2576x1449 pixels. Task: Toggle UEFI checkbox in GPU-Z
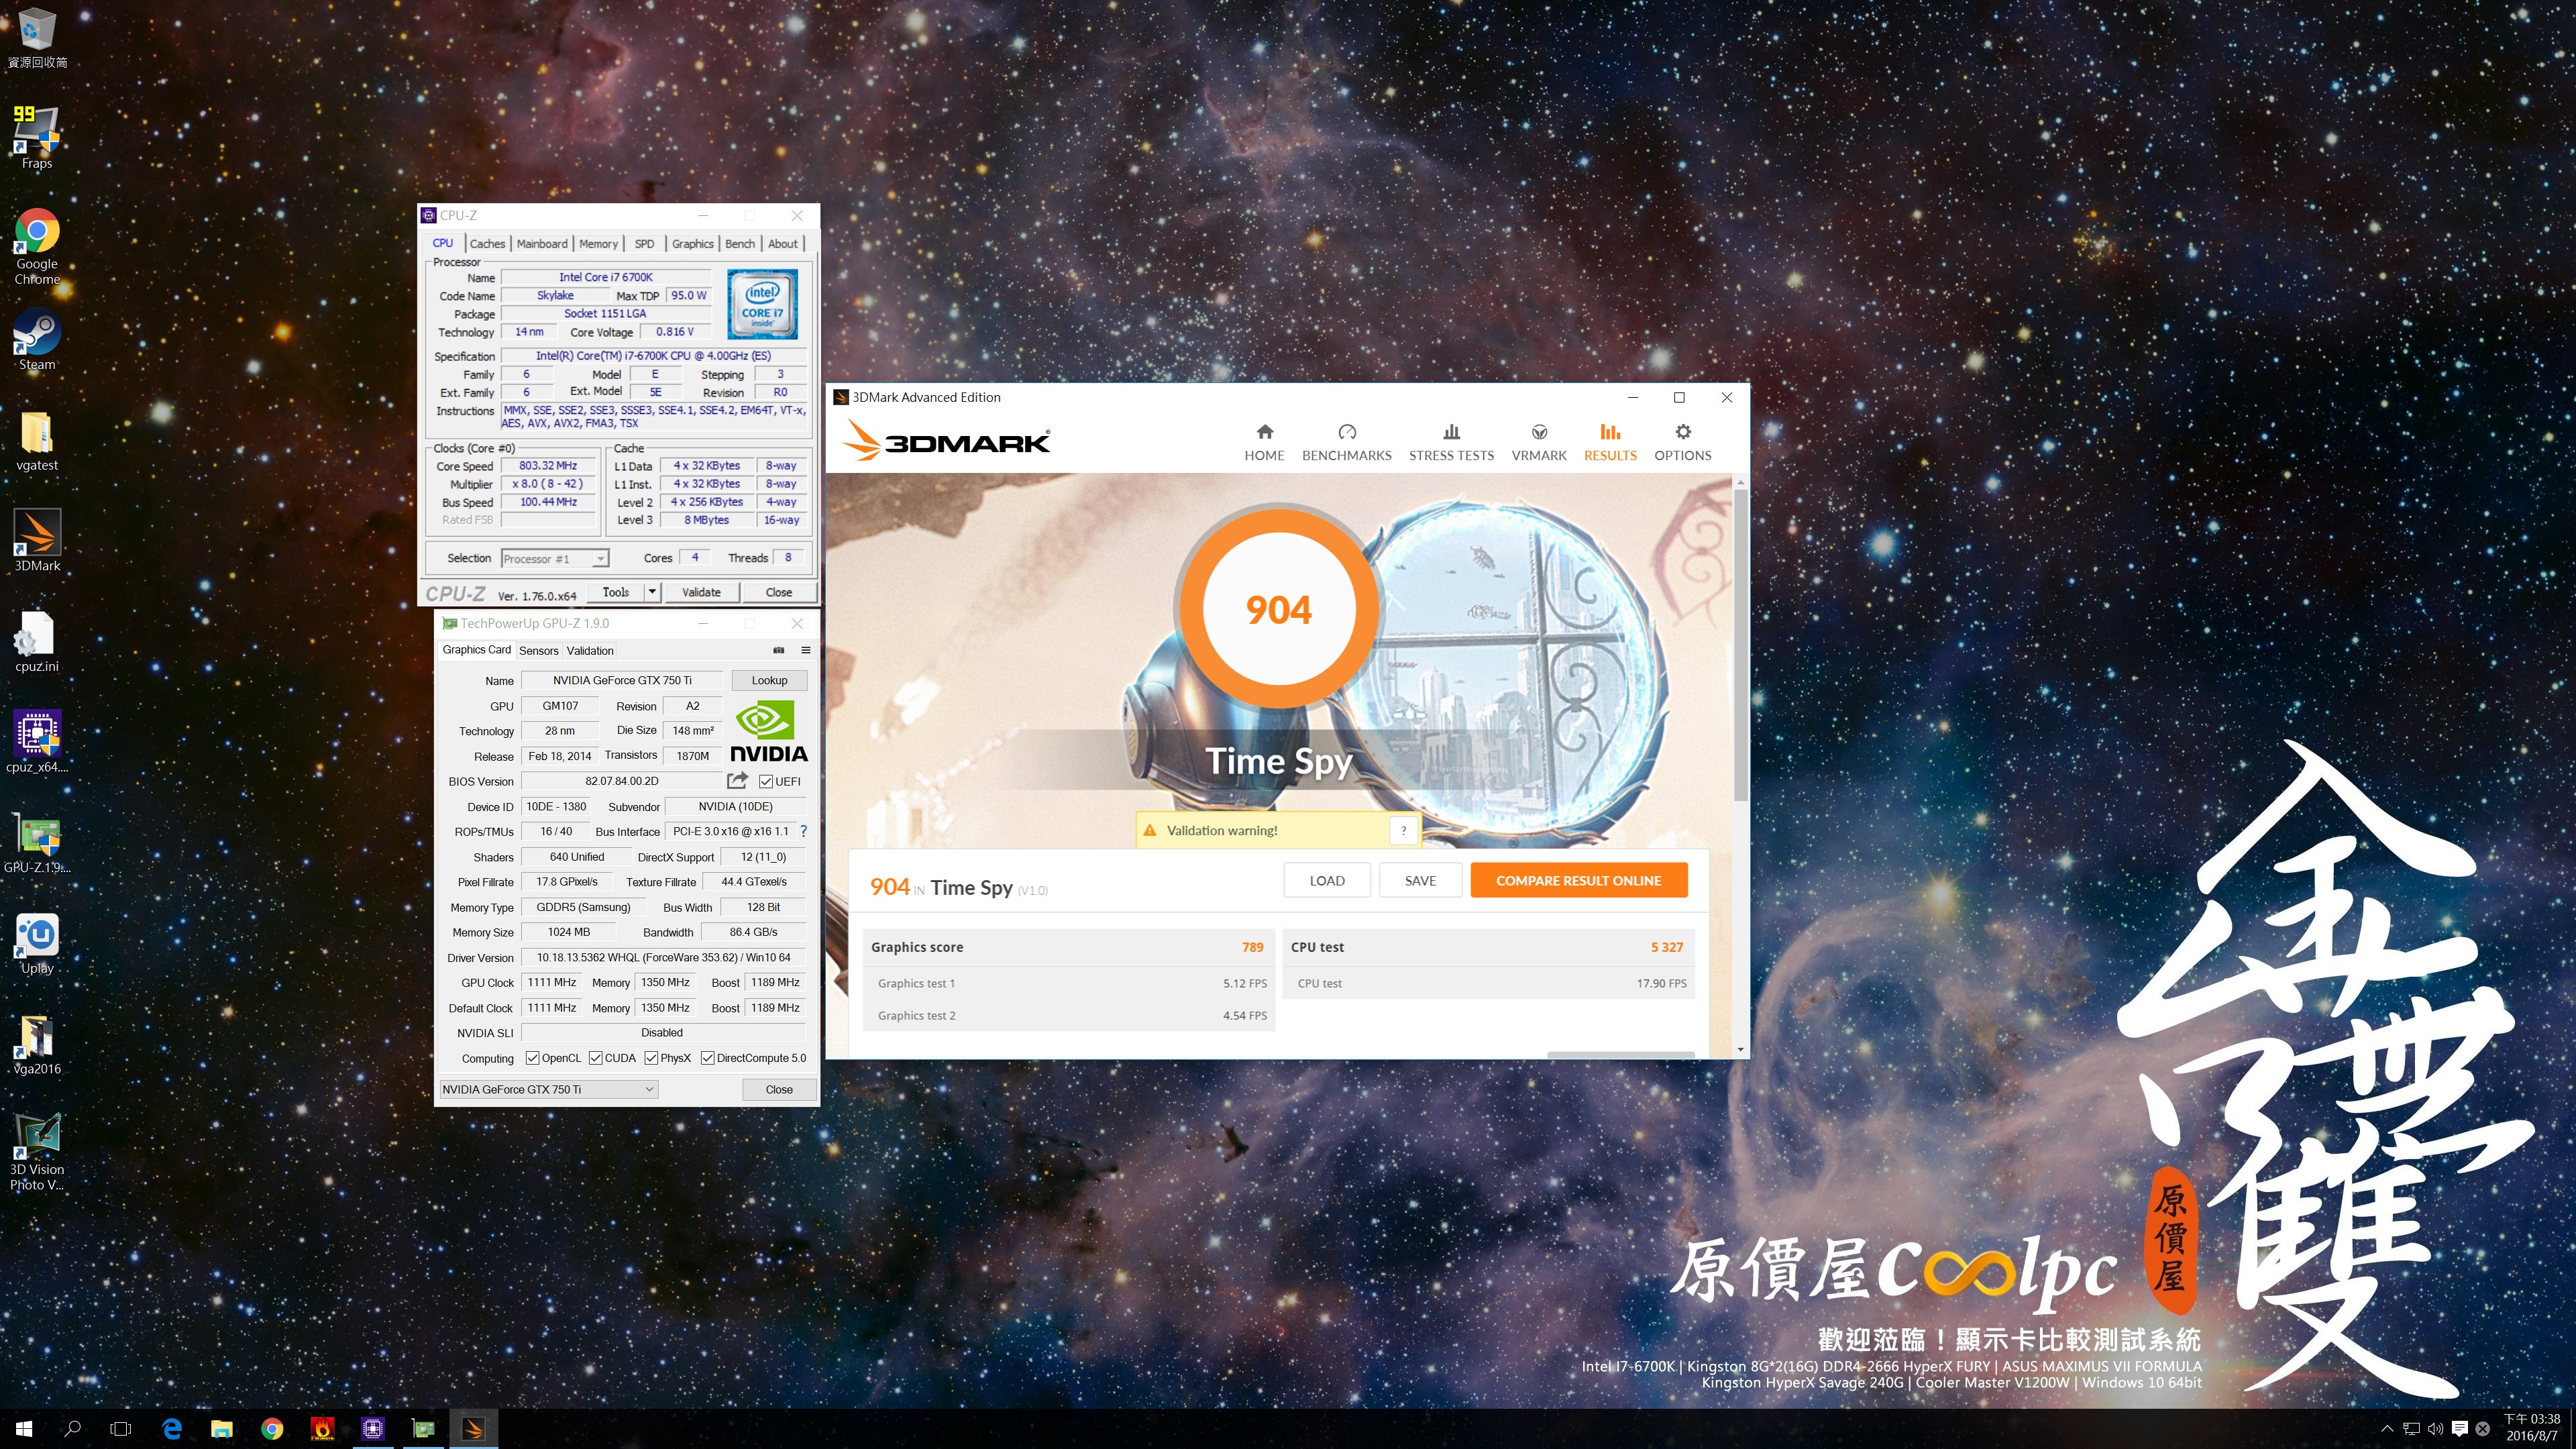click(x=766, y=781)
